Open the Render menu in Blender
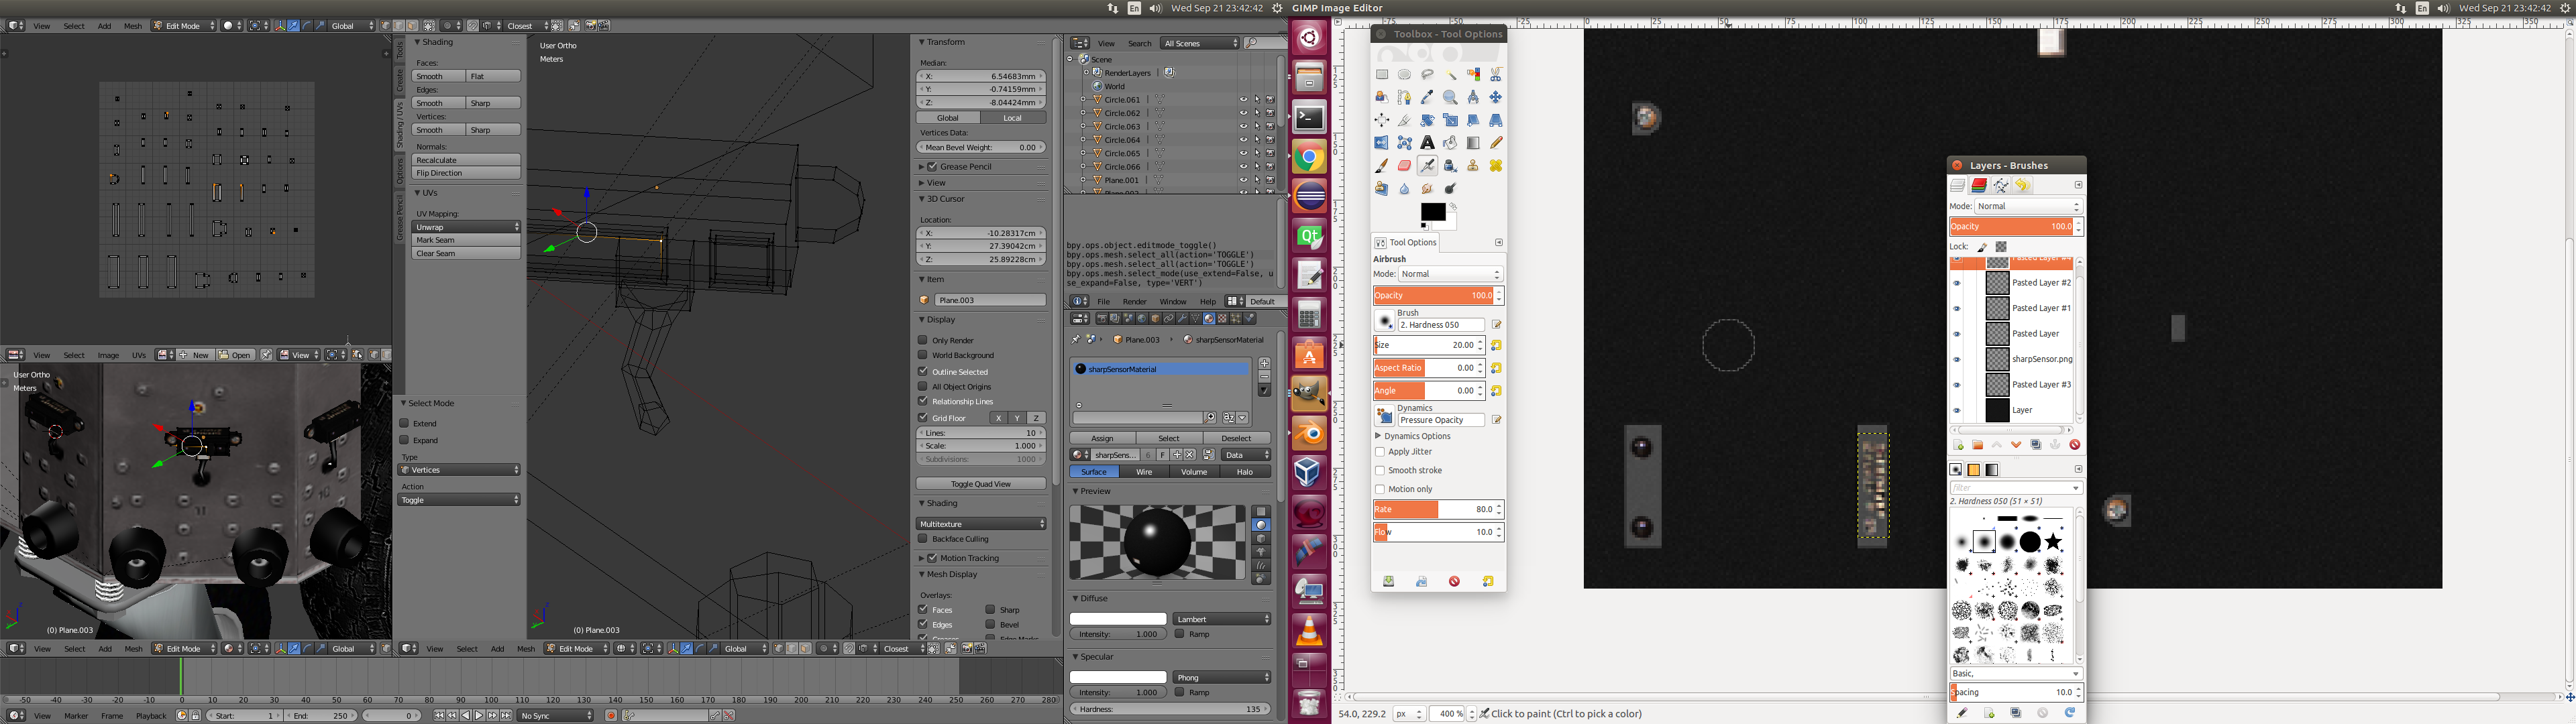Viewport: 2576px width, 724px height. coord(1134,301)
